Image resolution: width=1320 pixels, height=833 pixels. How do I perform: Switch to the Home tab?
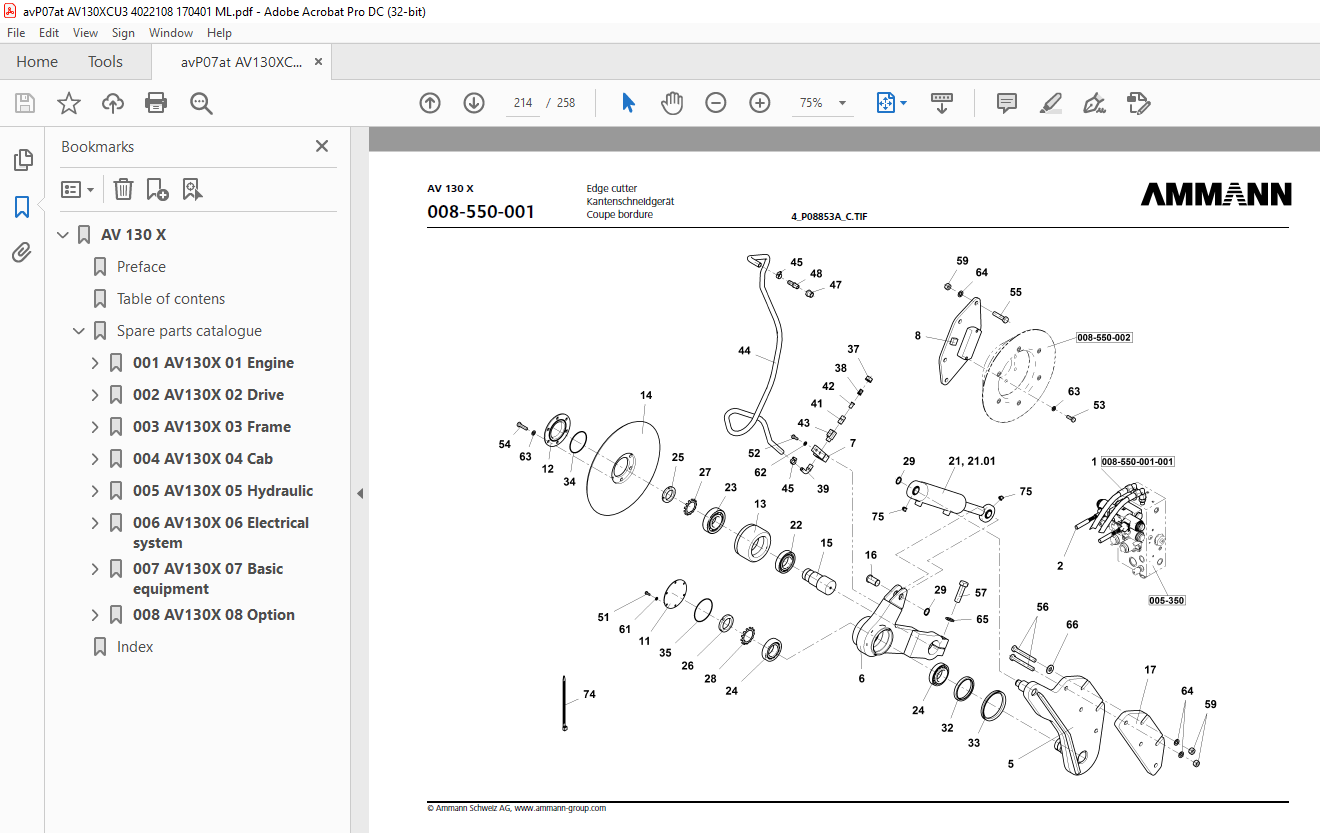(x=37, y=62)
